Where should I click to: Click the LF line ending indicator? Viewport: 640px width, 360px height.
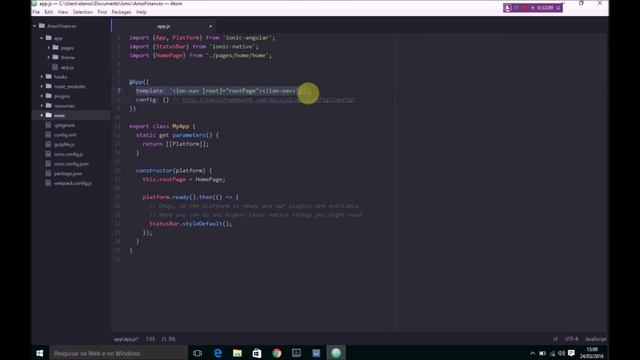click(x=555, y=339)
